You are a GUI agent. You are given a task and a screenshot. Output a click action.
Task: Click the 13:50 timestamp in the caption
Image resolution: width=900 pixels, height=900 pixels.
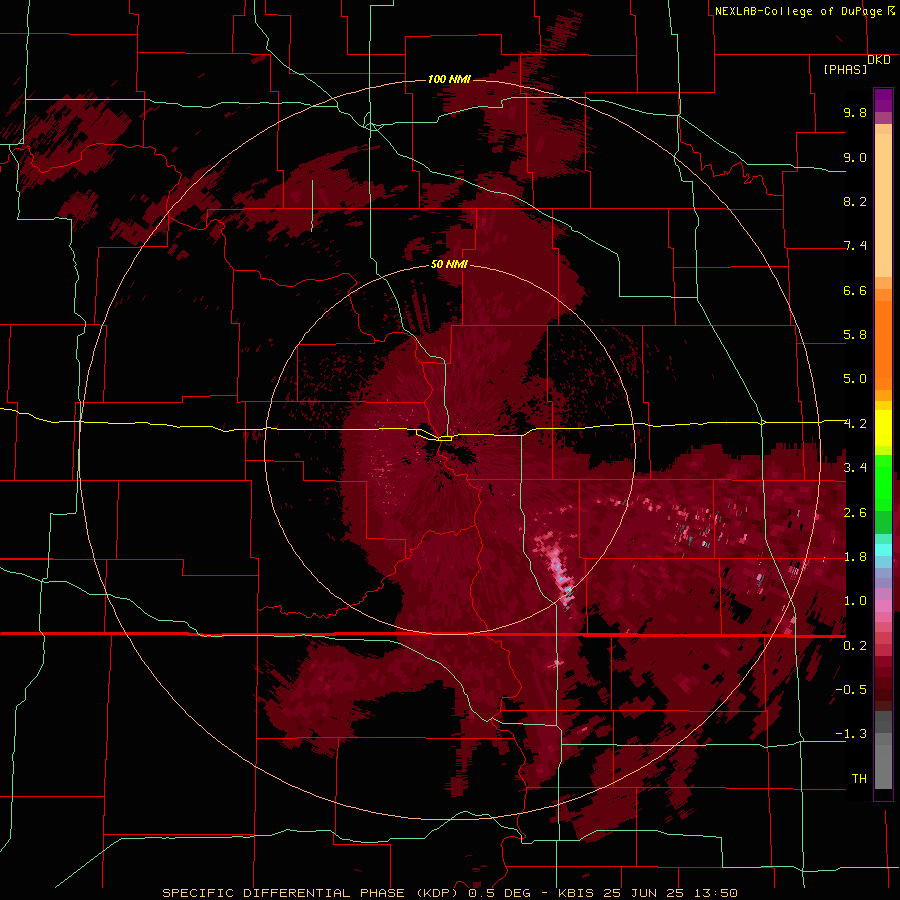(714, 893)
